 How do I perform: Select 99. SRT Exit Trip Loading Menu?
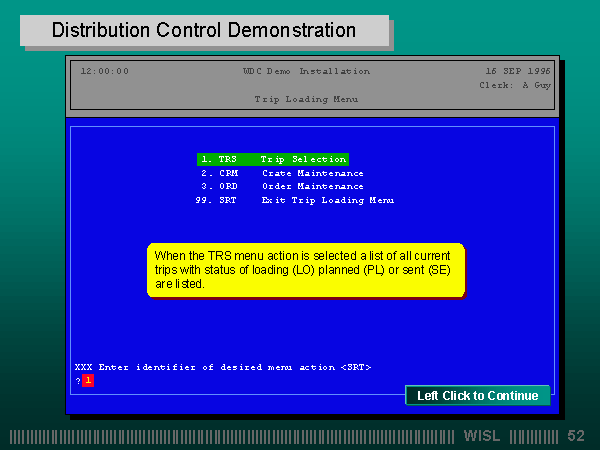point(294,200)
